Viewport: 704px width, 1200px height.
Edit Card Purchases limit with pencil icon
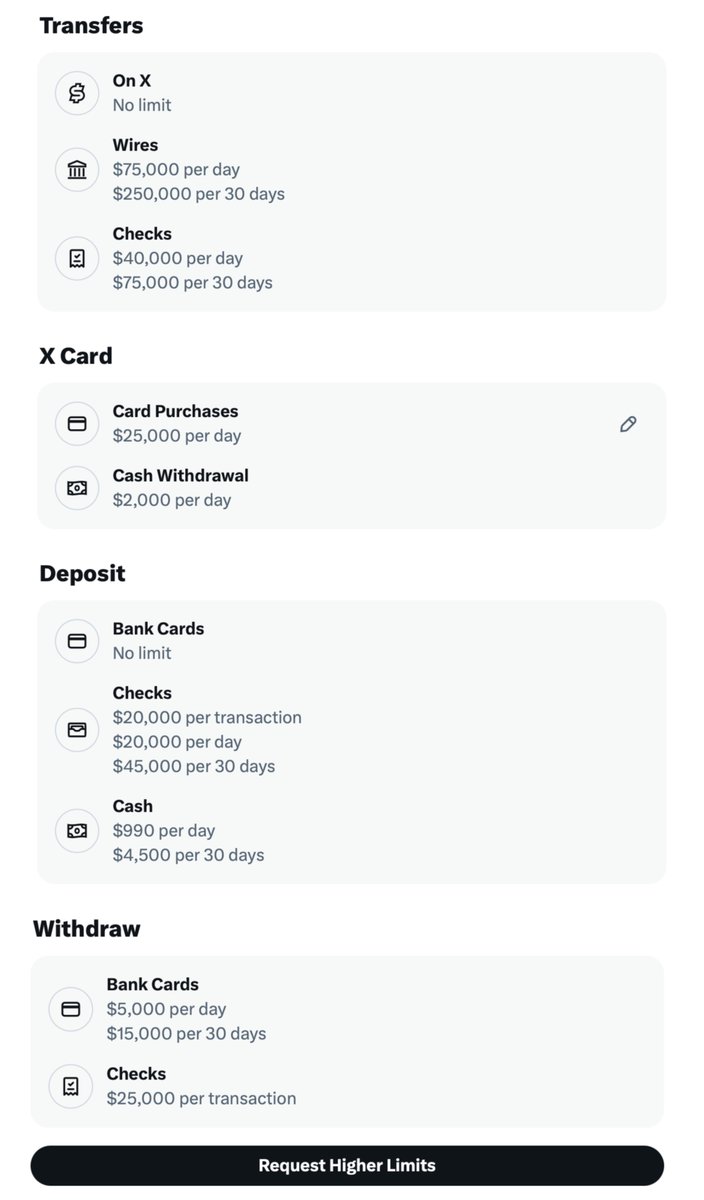coord(628,424)
